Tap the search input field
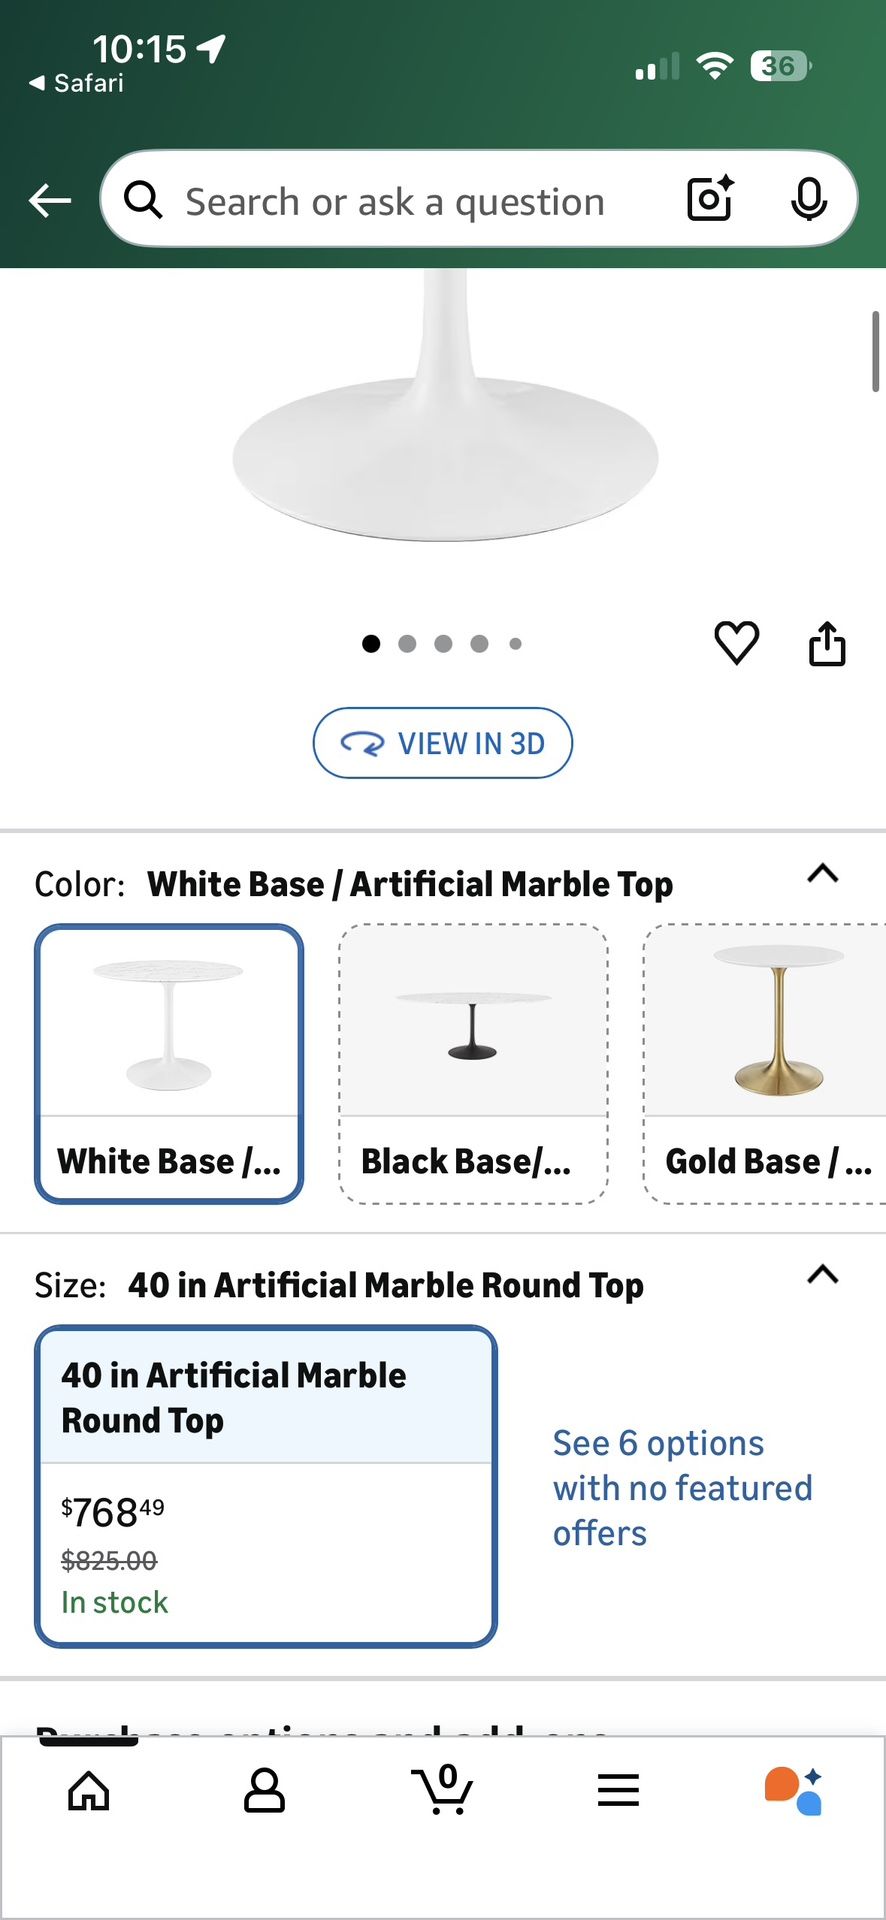This screenshot has height=1920, width=886. coord(400,201)
